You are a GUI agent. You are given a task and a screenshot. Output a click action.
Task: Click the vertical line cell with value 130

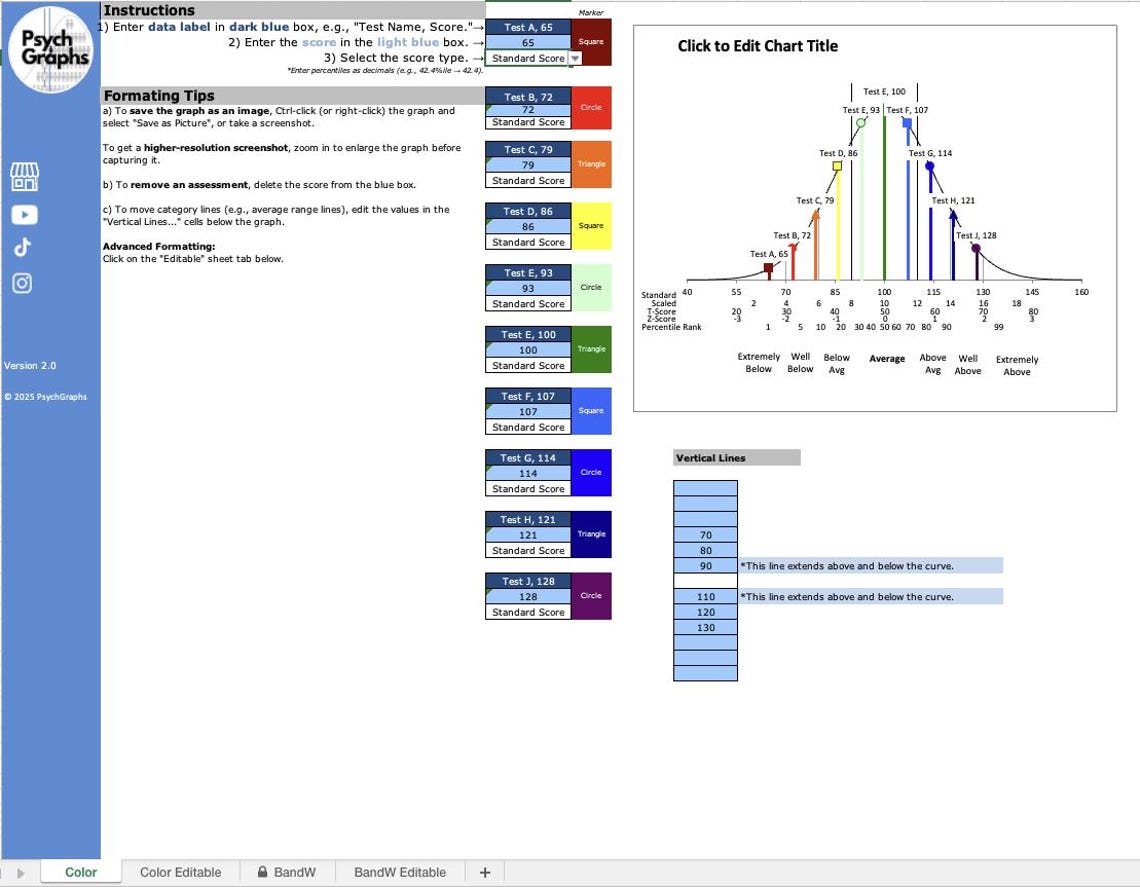705,627
